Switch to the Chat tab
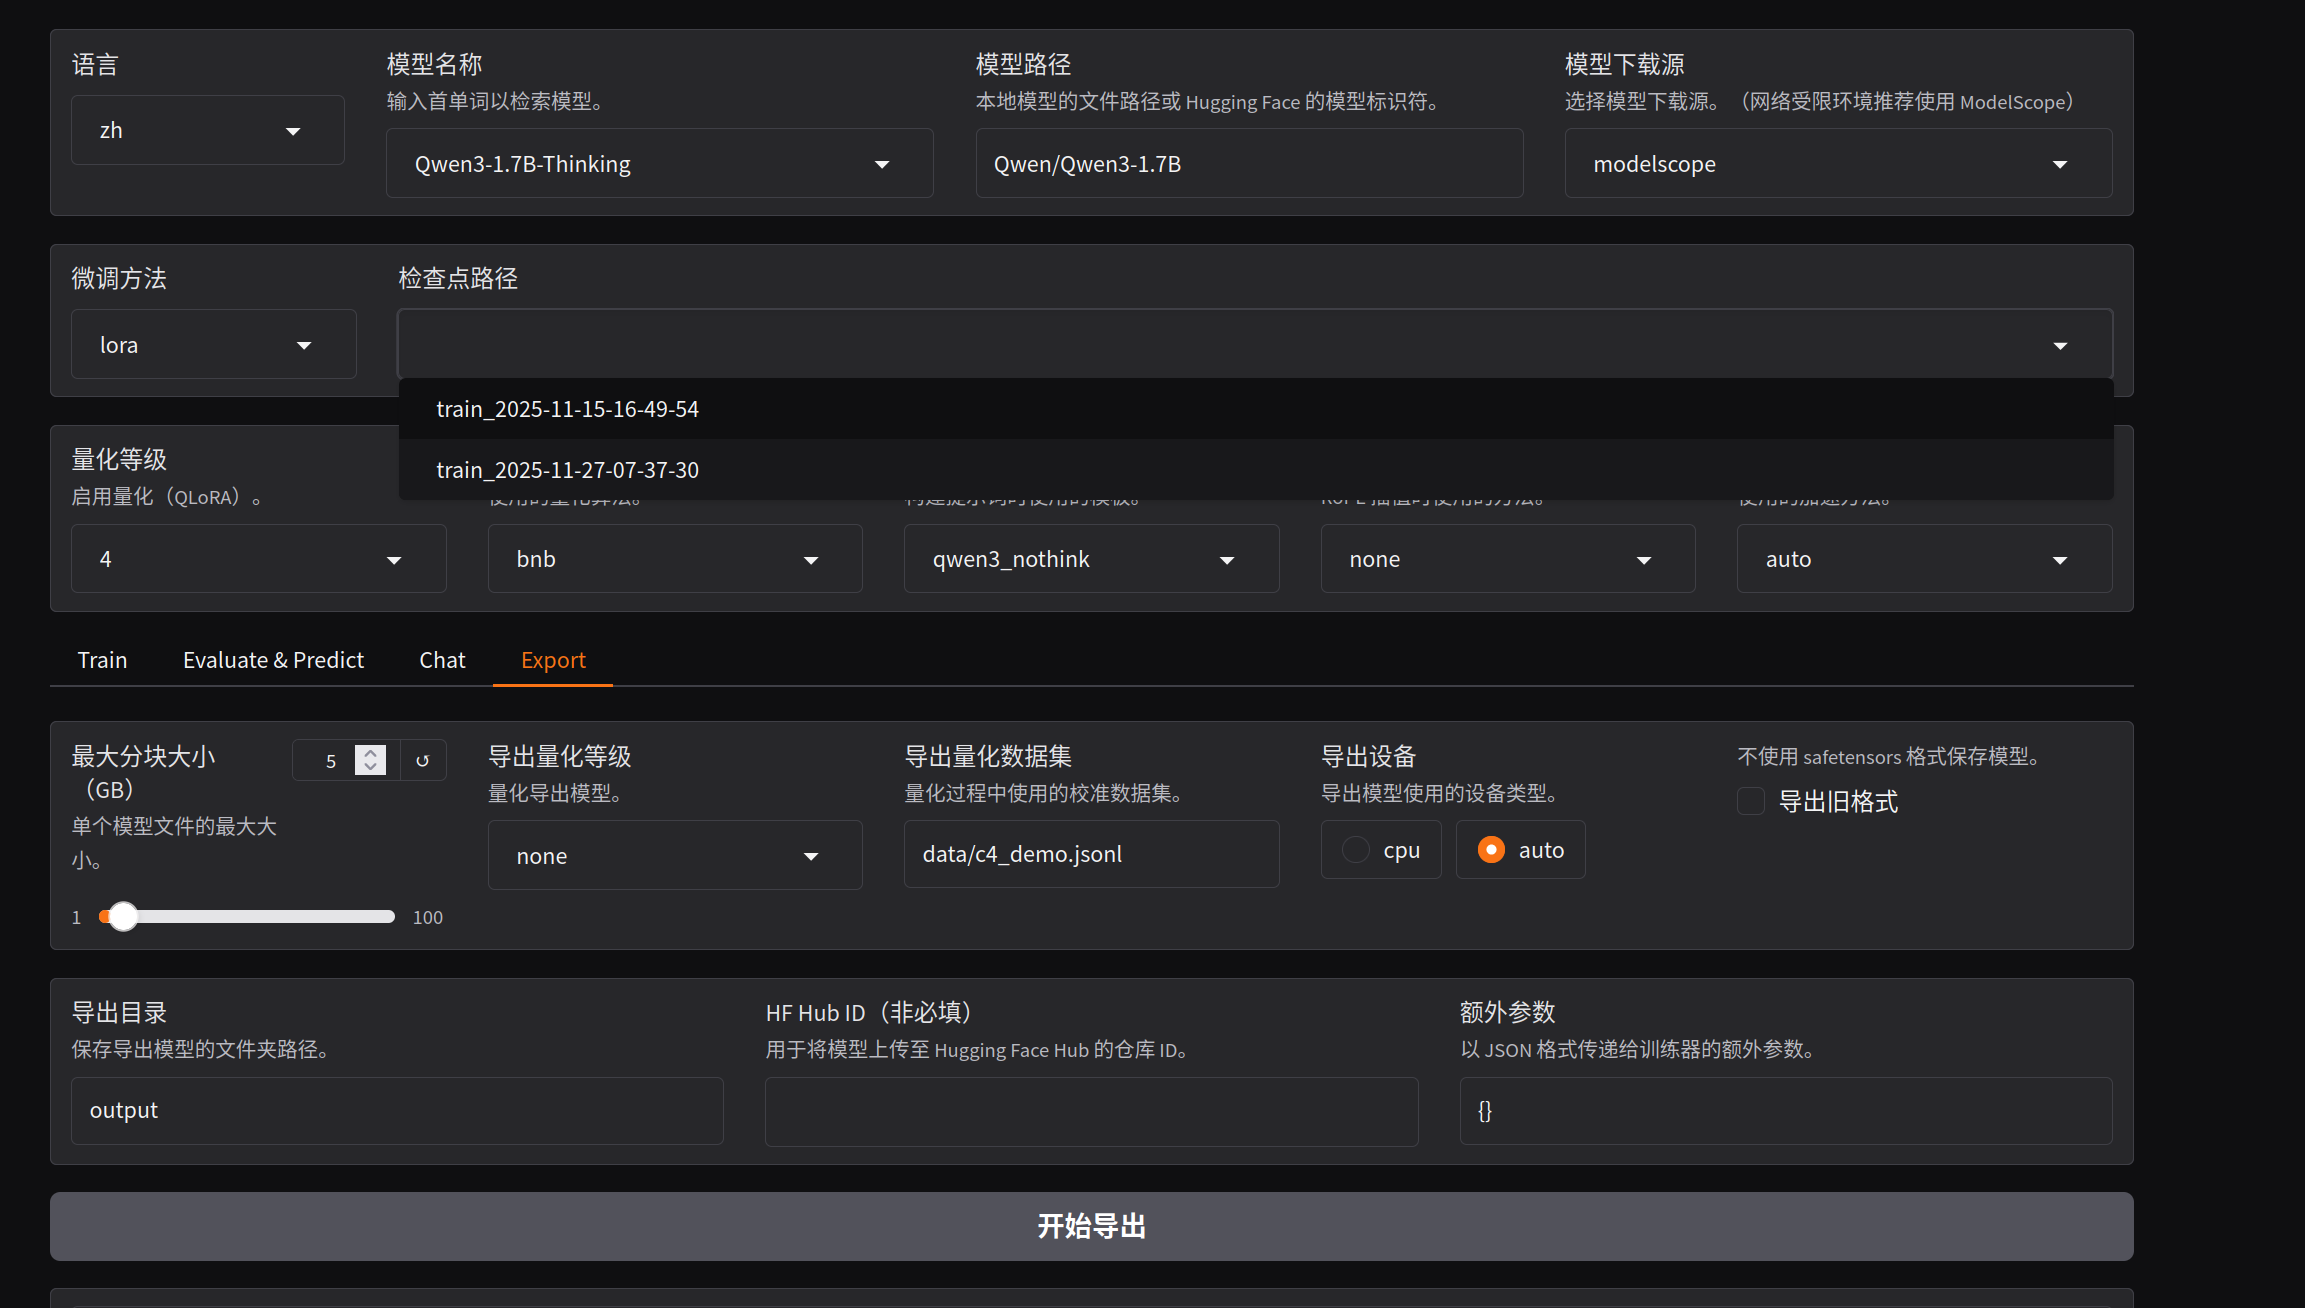The height and width of the screenshot is (1308, 2305). 442,660
